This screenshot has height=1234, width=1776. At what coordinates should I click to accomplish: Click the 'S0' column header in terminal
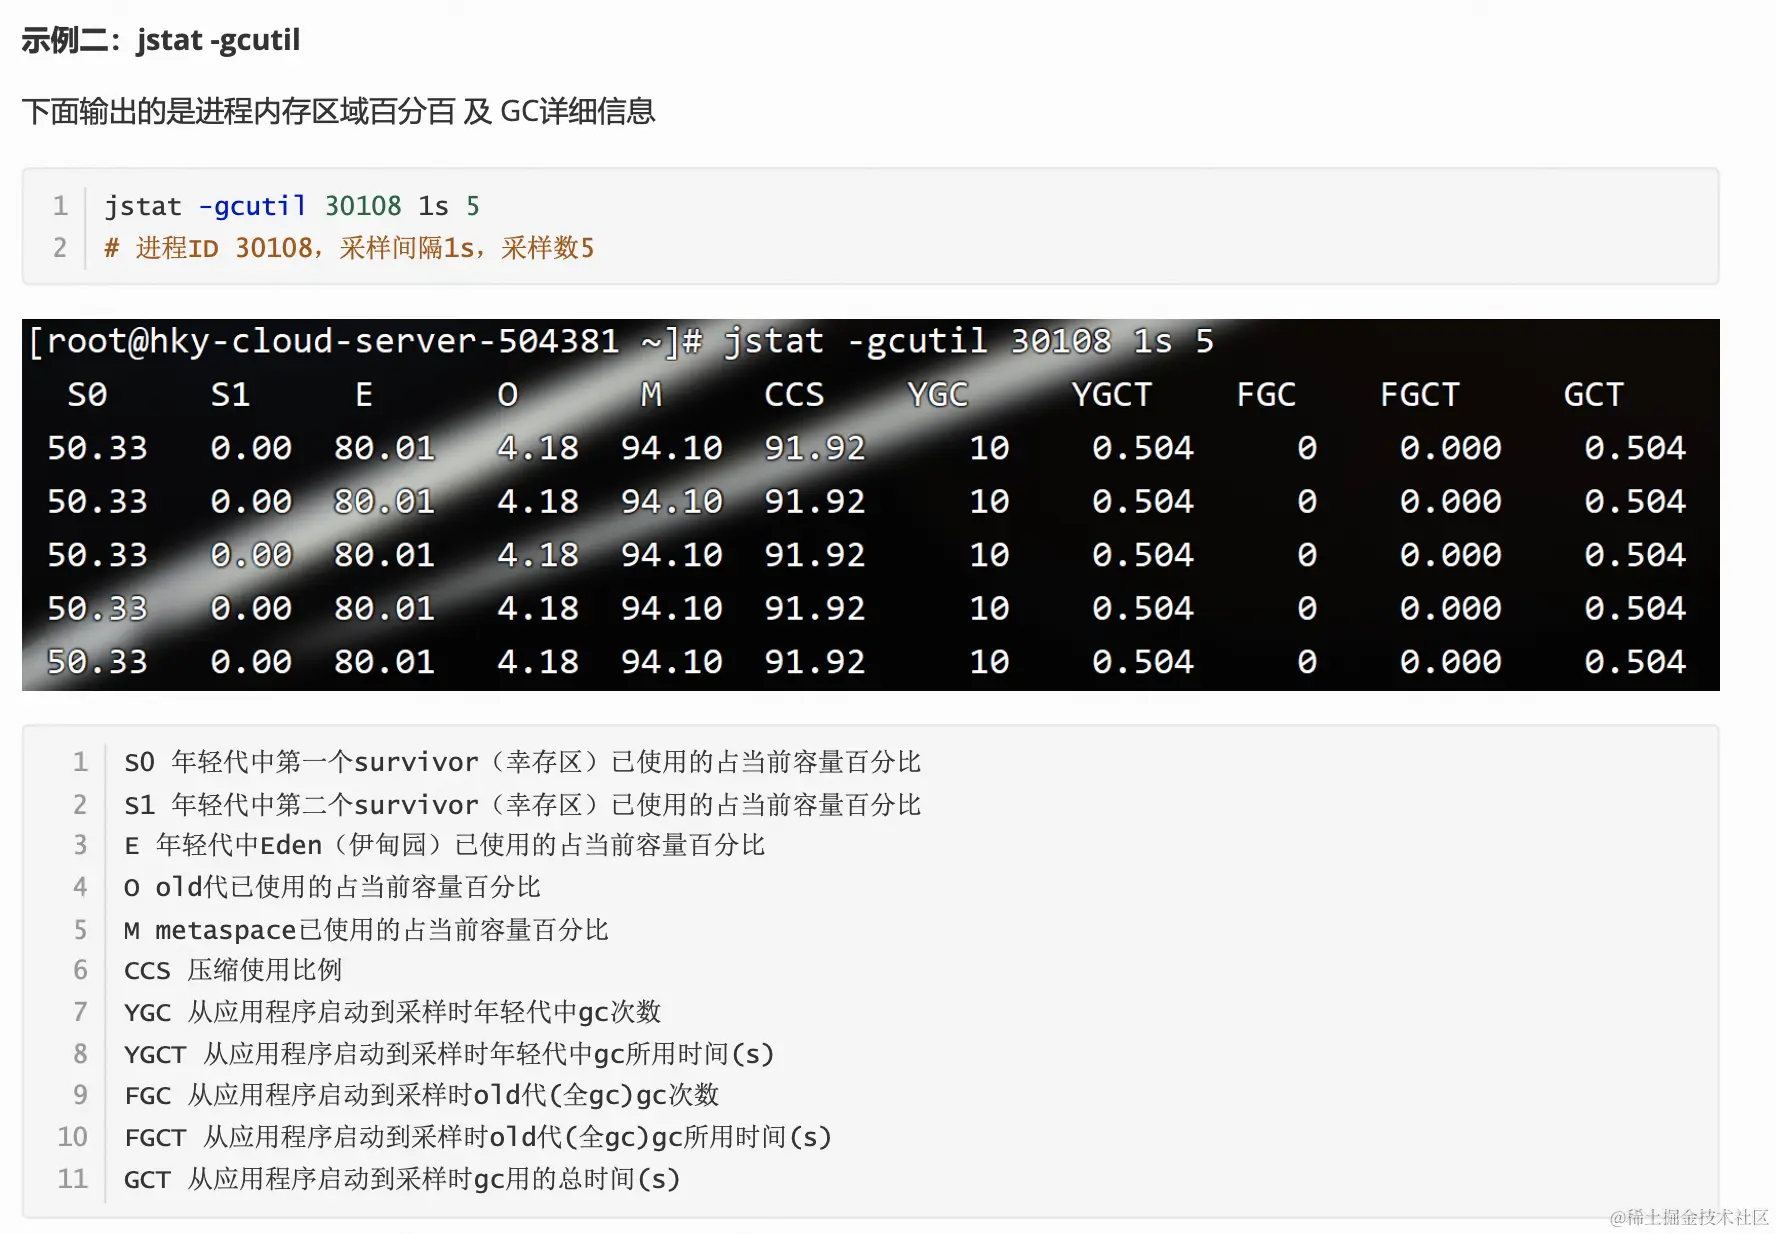pos(87,395)
